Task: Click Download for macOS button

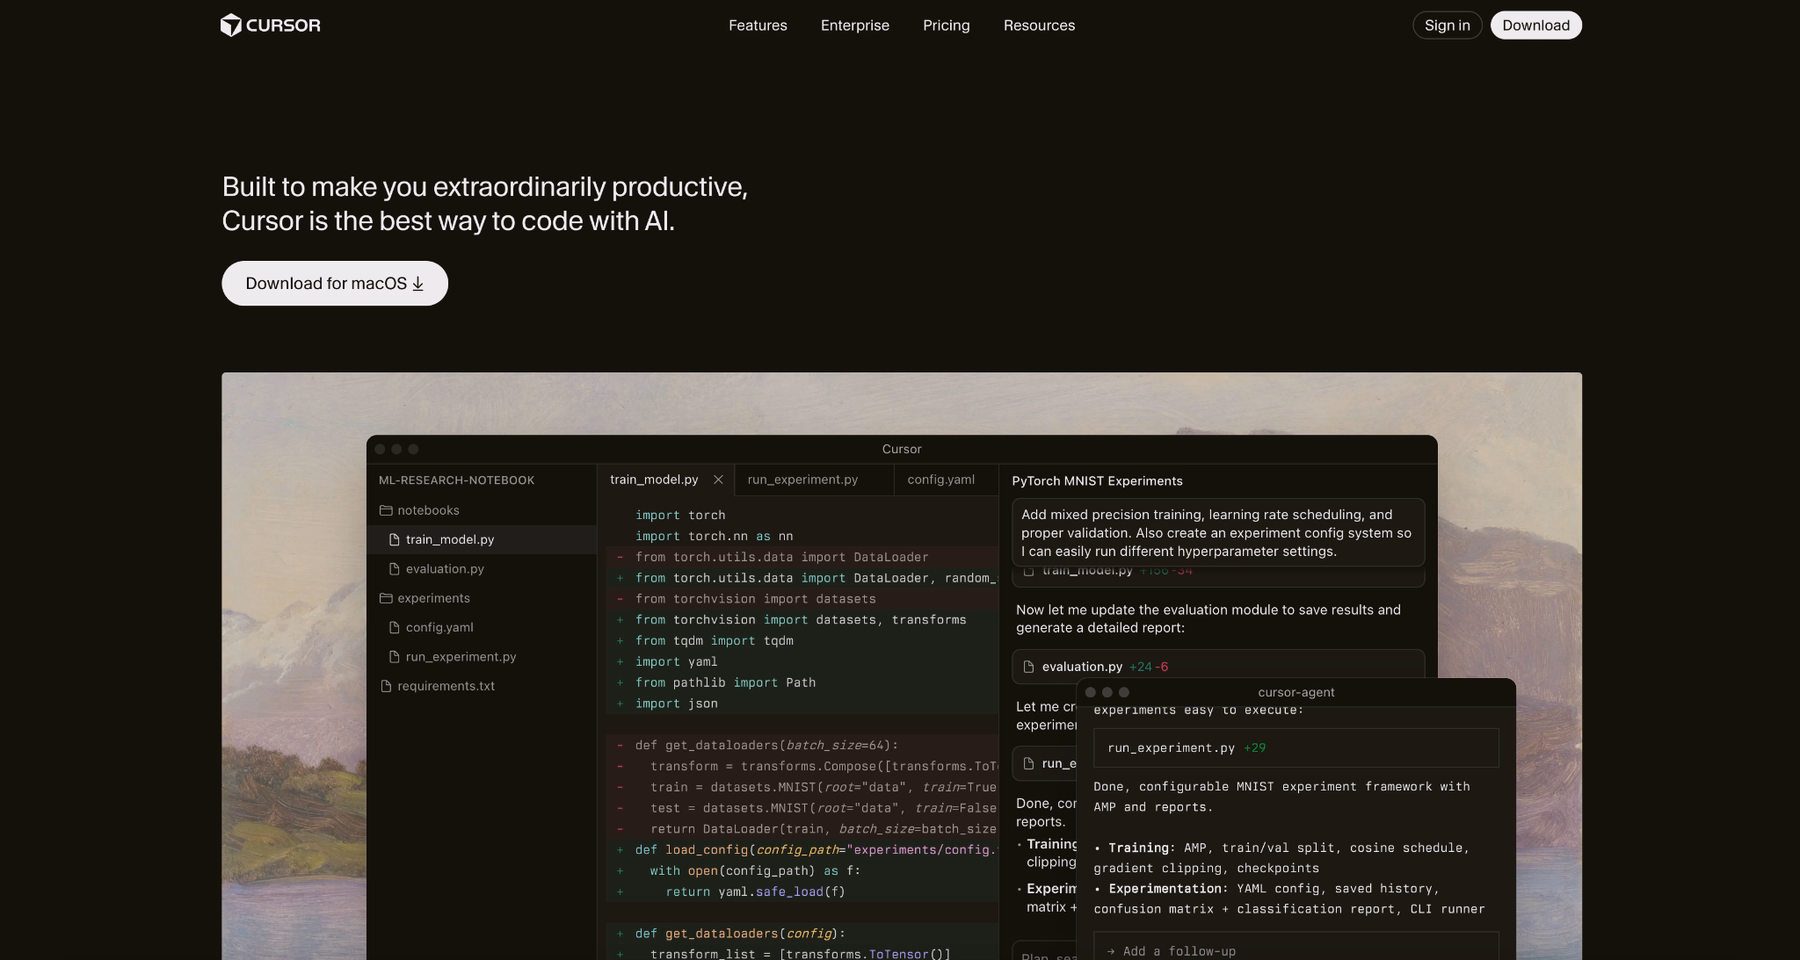Action: pos(335,283)
